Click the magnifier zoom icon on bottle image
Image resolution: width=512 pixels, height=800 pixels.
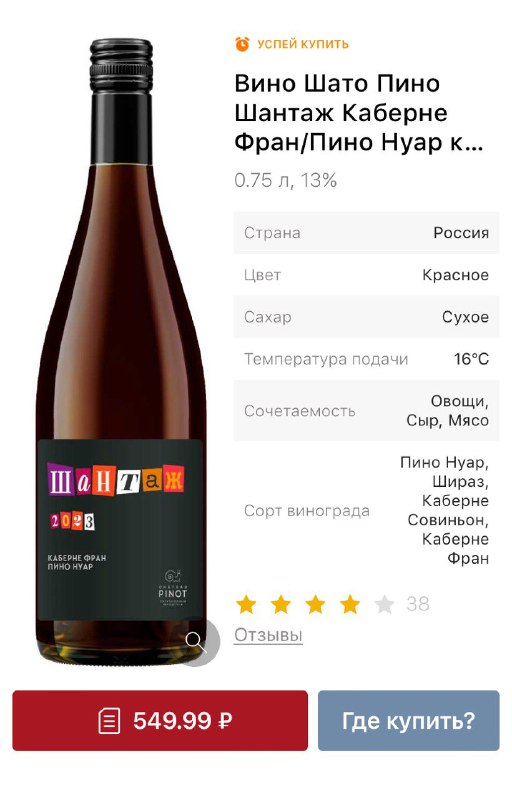197,641
